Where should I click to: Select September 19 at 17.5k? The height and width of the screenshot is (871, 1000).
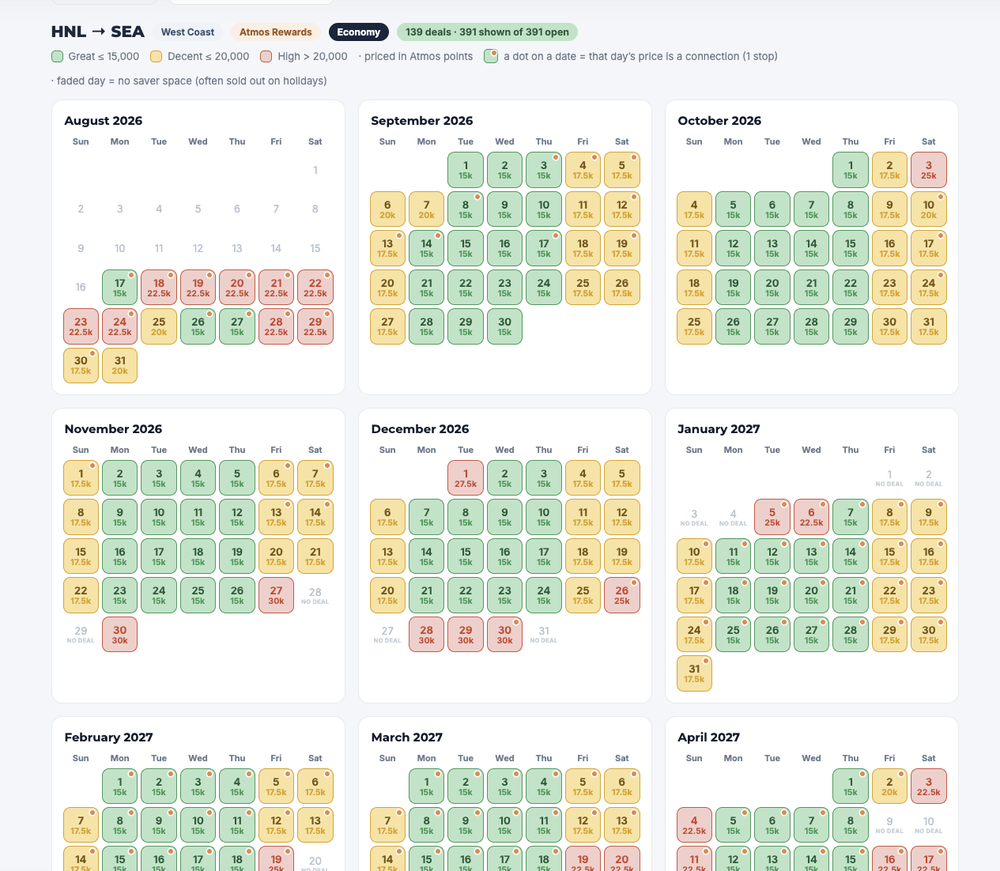click(x=622, y=248)
